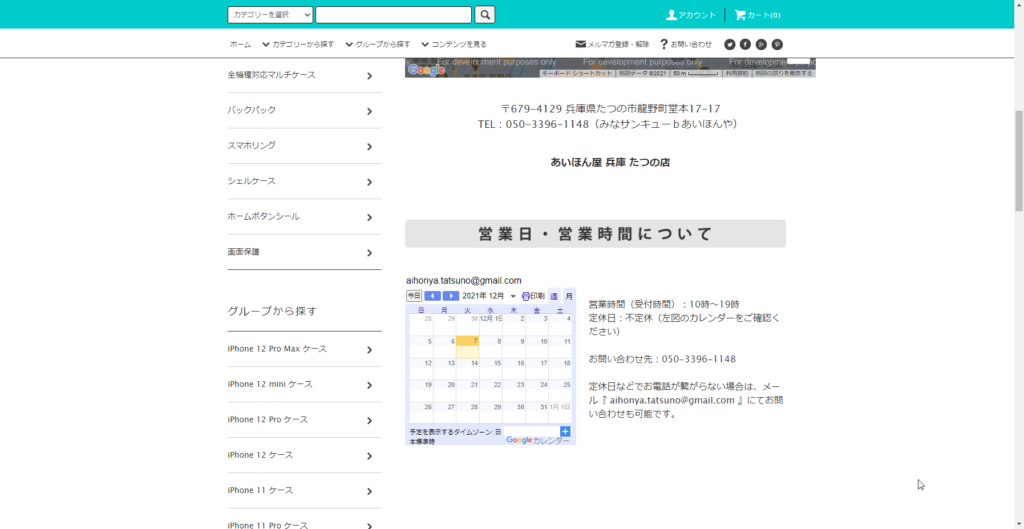
Task: Select December 25 in the calendar
Action: (561, 391)
